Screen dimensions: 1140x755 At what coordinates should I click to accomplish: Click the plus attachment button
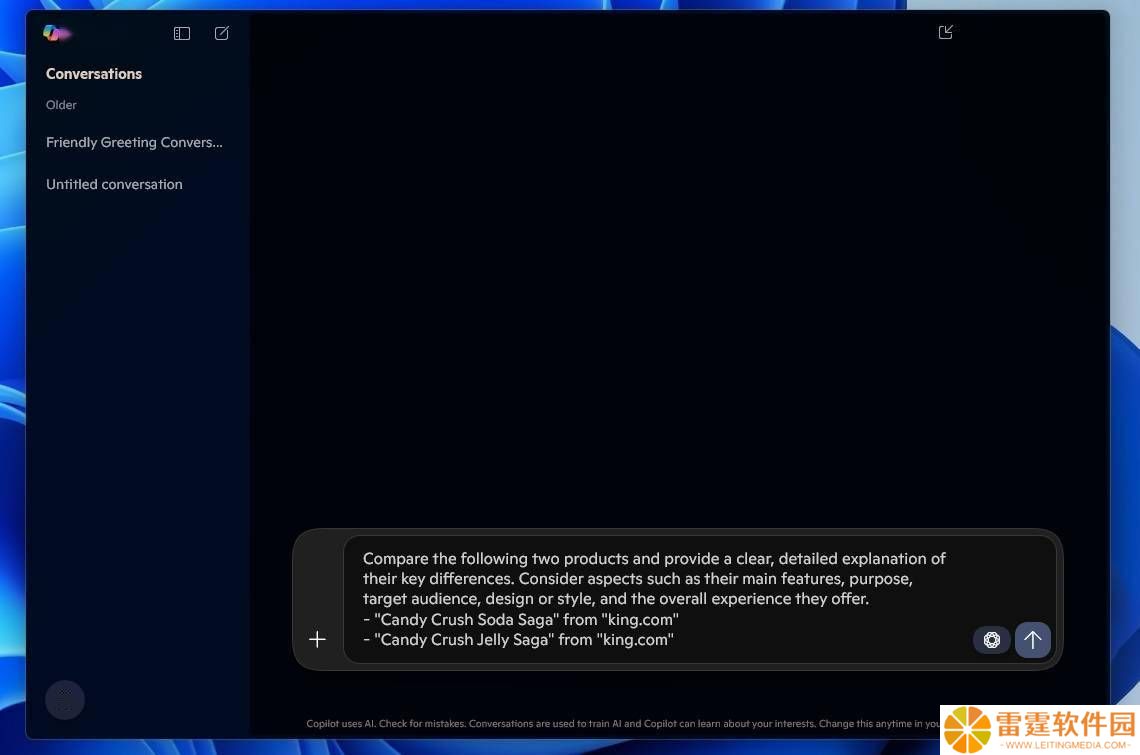[317, 639]
